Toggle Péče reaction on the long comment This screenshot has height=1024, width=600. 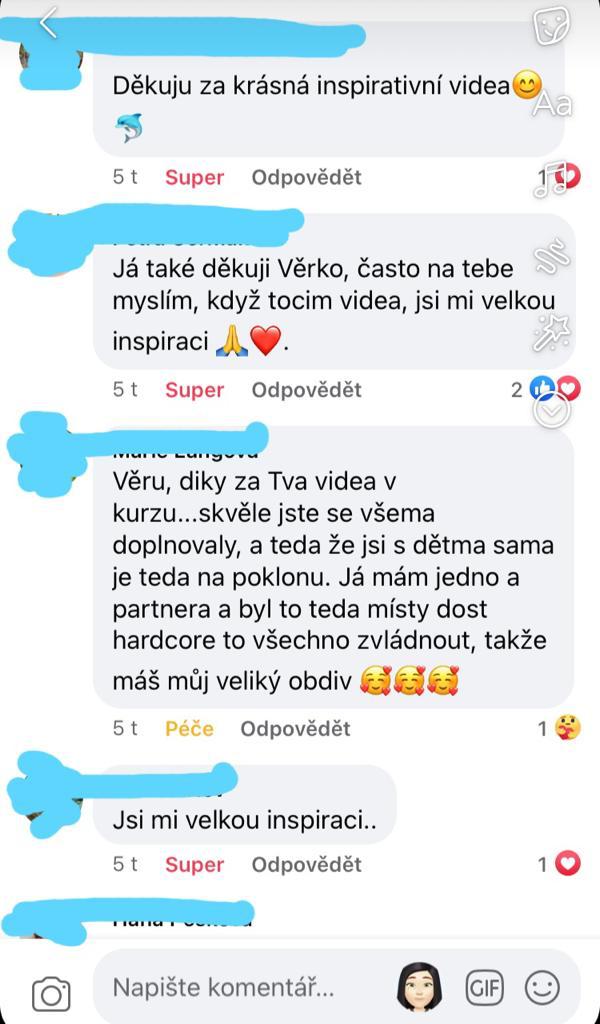pyautogui.click(x=189, y=728)
